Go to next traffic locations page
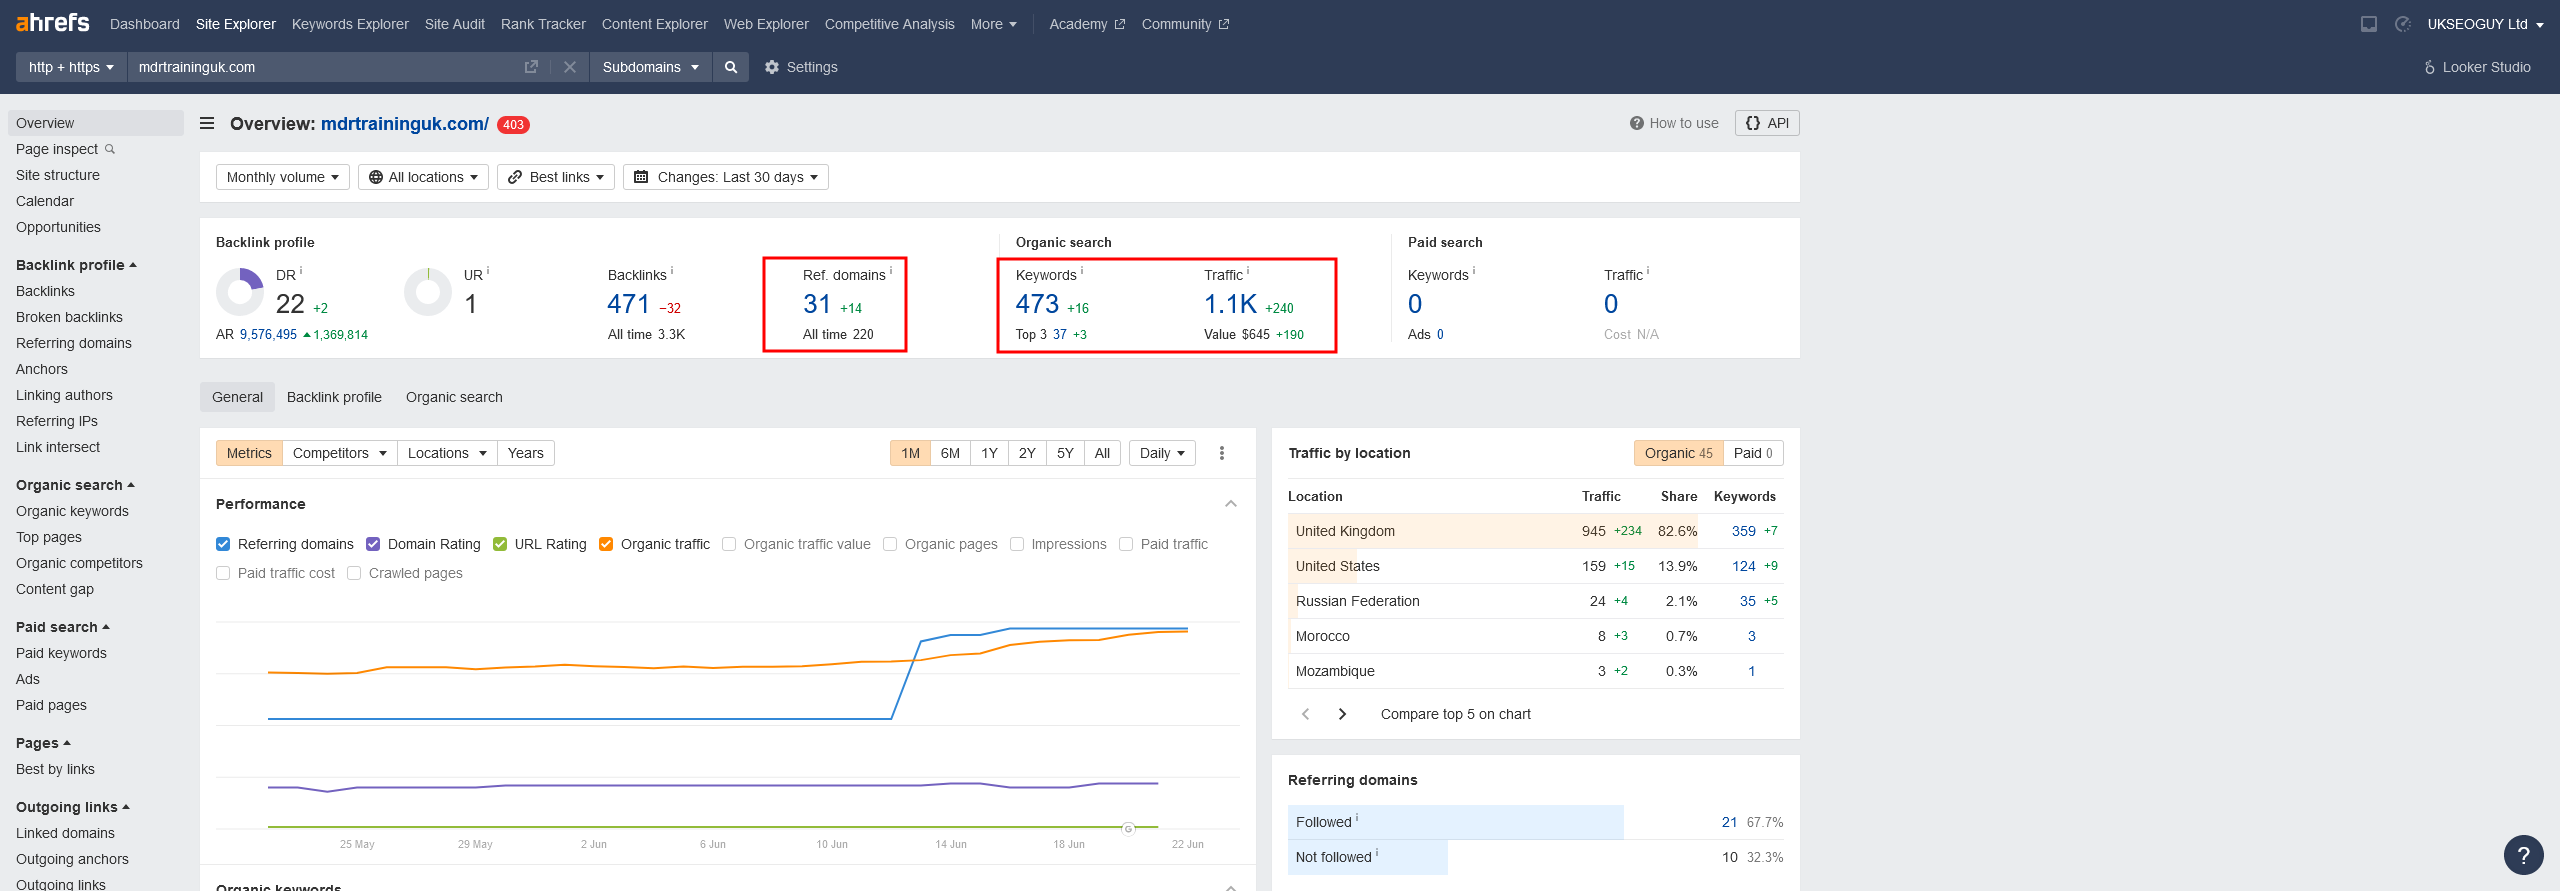The height and width of the screenshot is (891, 2560). tap(1342, 714)
